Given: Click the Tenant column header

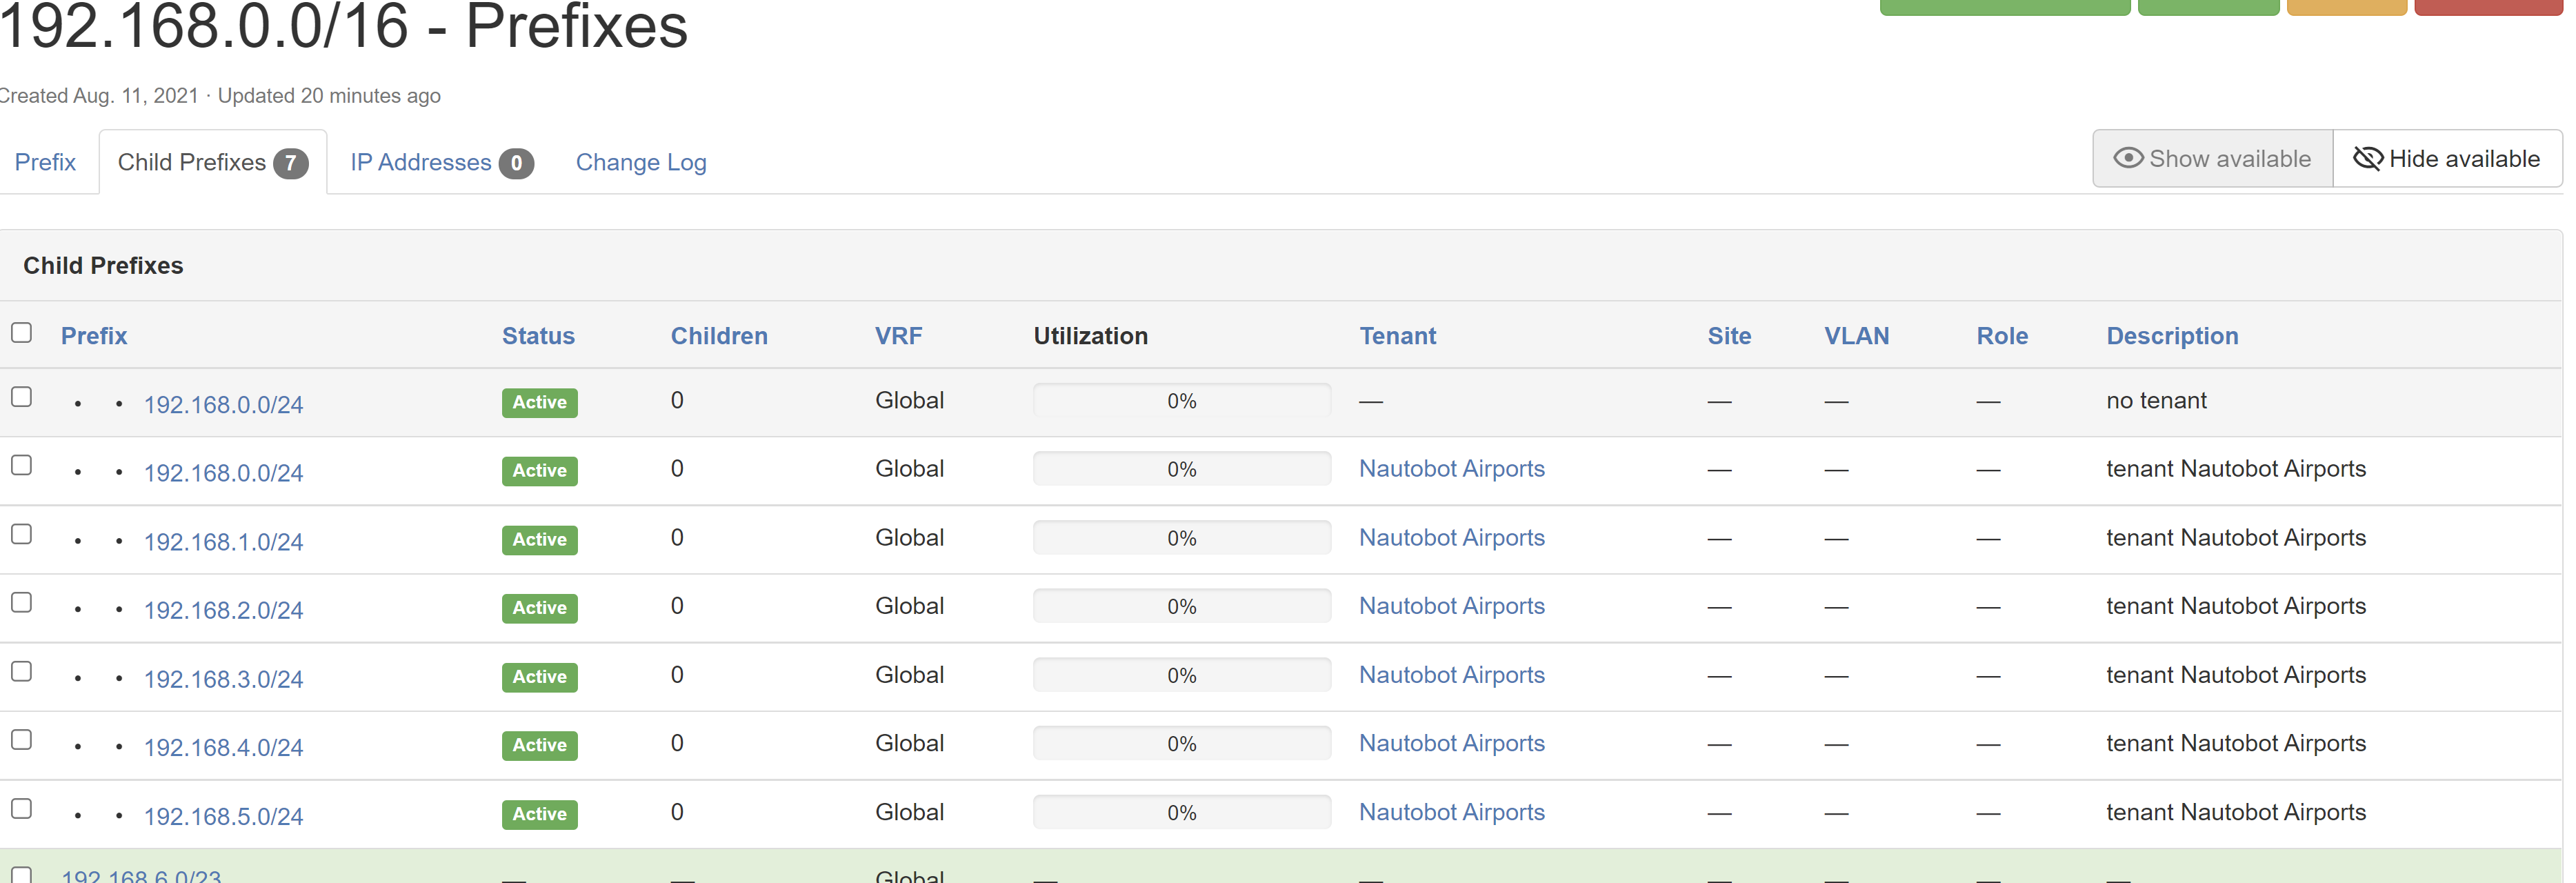Looking at the screenshot, I should click(x=1397, y=336).
